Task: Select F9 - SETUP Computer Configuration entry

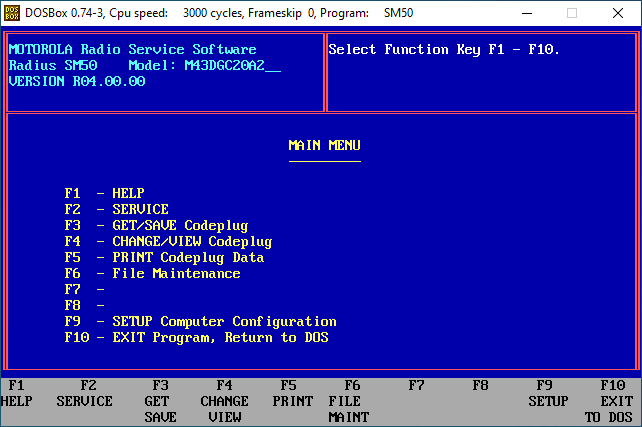Action: click(x=200, y=321)
